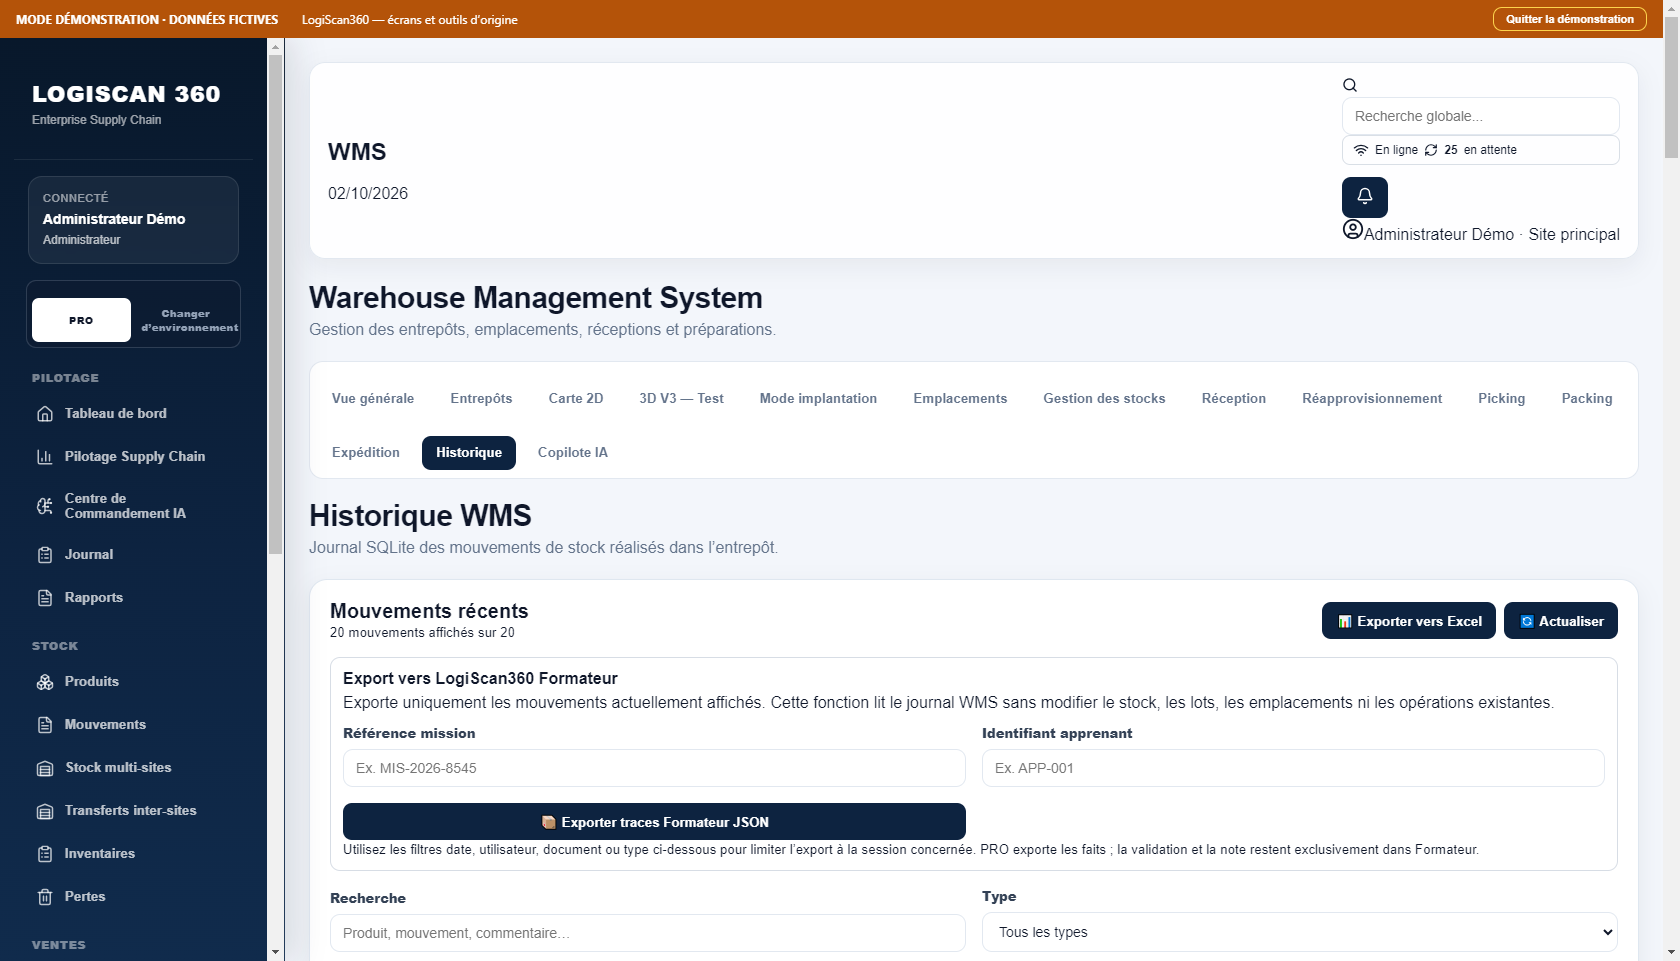
Task: Open the Copilote IA tab
Action: coord(573,452)
